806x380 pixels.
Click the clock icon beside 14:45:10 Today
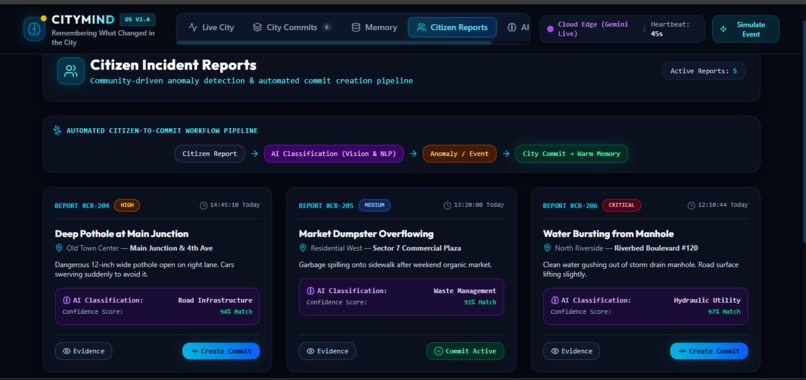[x=204, y=206]
